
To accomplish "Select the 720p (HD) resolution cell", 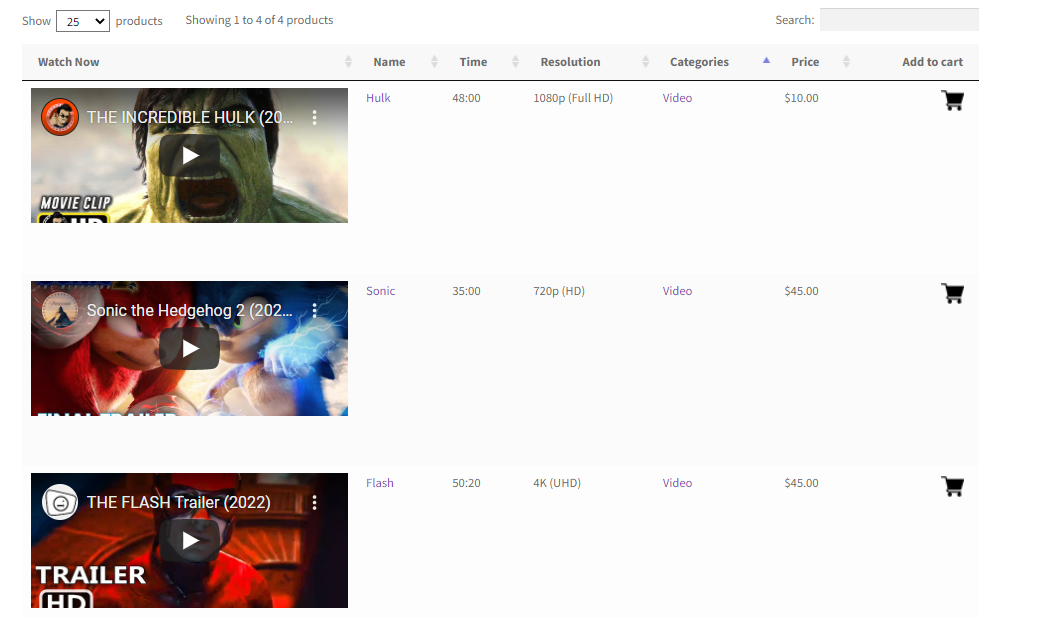I will tap(559, 291).
